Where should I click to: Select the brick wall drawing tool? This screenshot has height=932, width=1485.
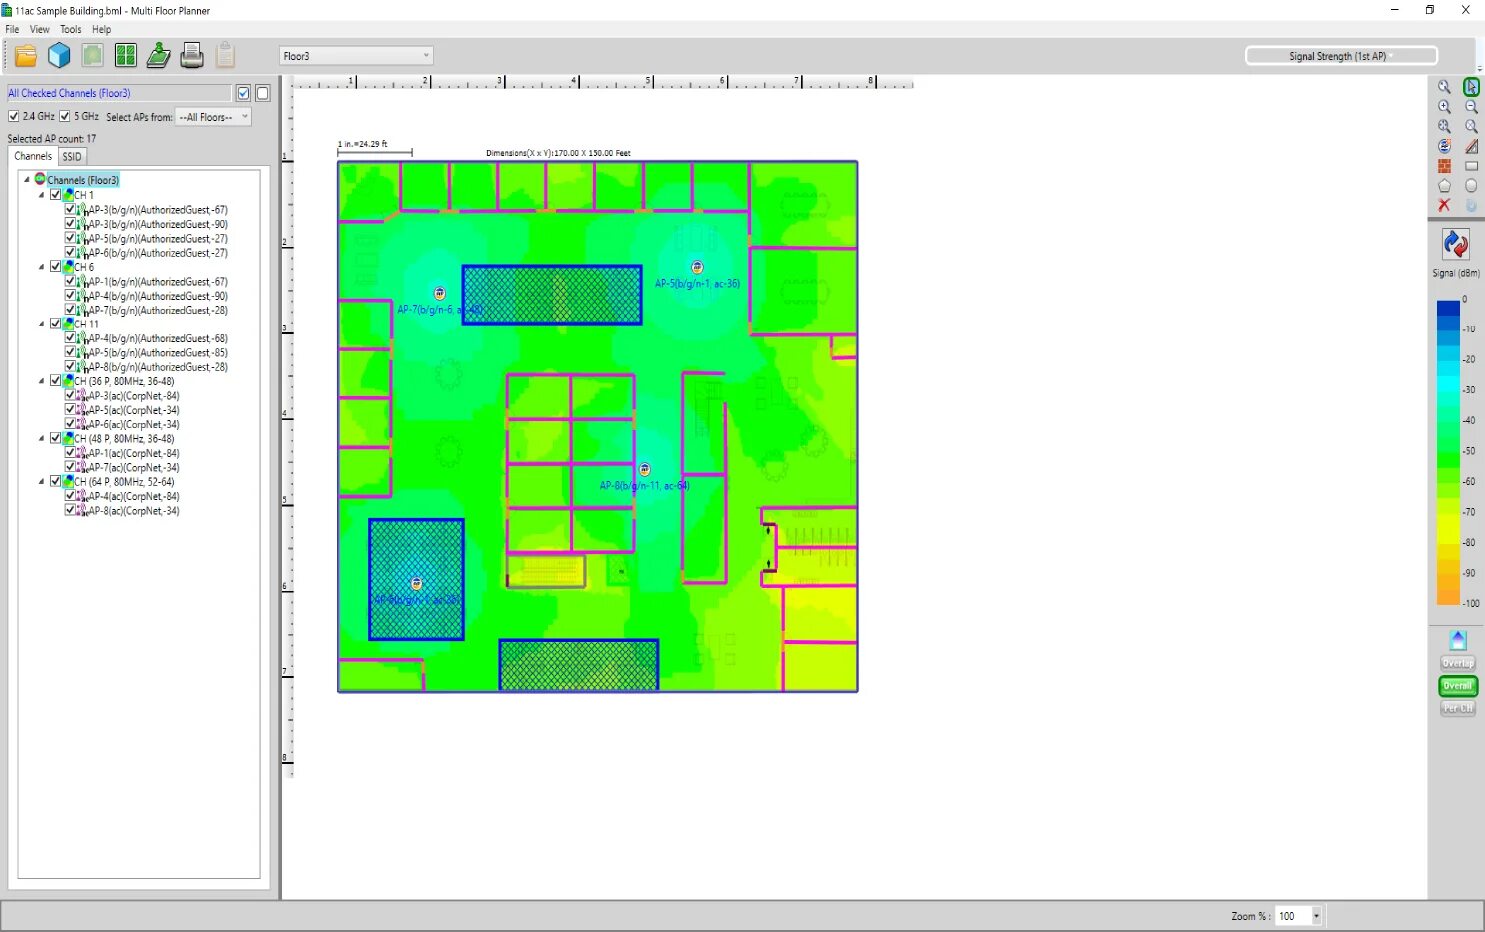(x=1444, y=166)
